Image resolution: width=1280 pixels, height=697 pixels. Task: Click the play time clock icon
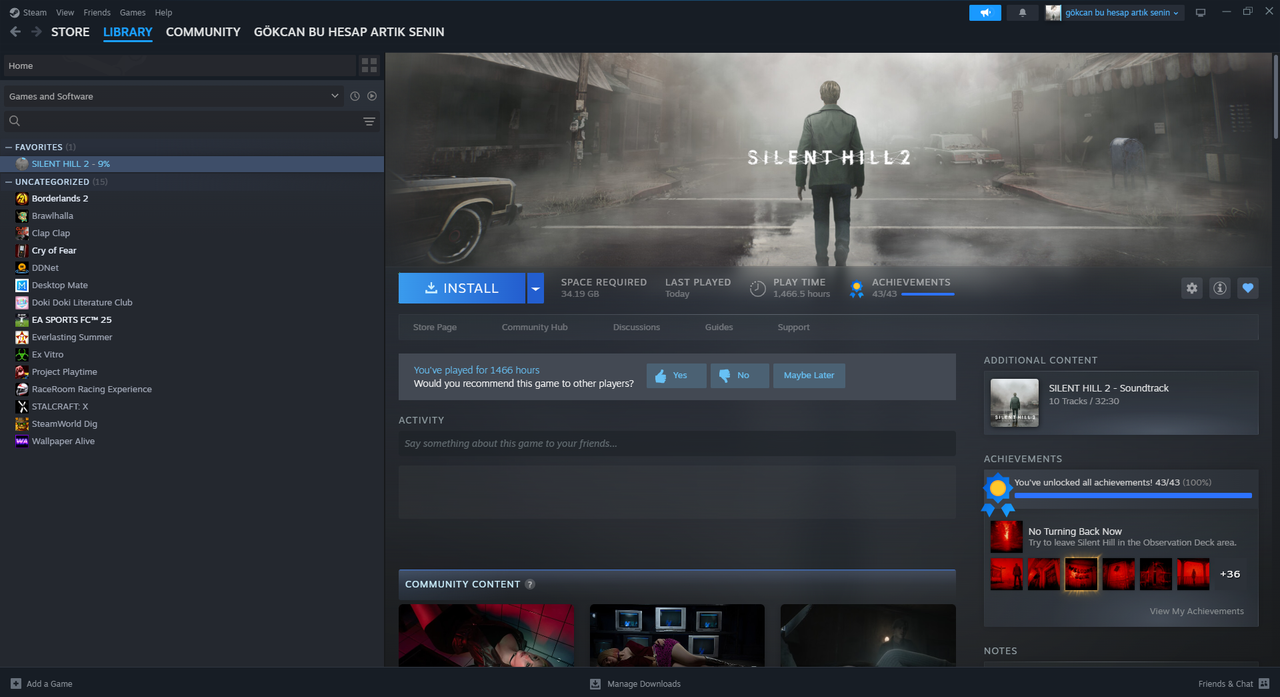758,288
